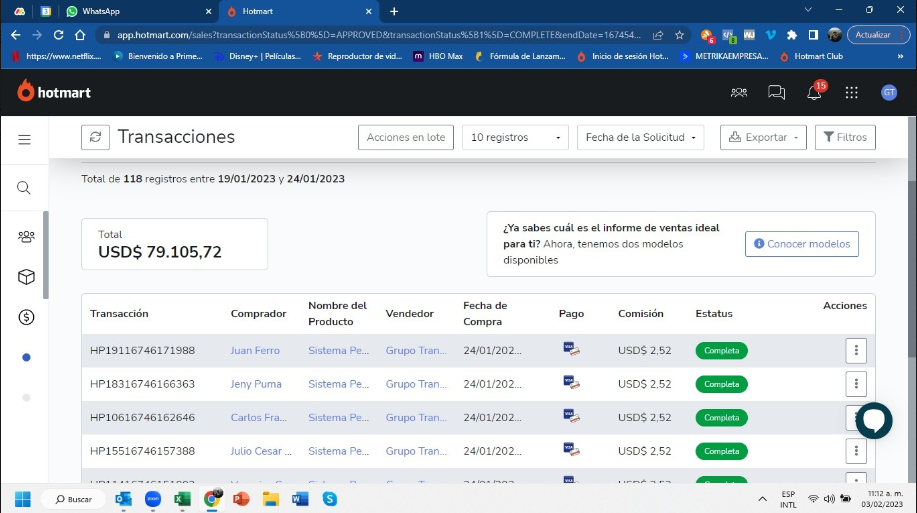Open Sistema Pe... product in Julio Cesar row
Image resolution: width=917 pixels, height=513 pixels.
[x=339, y=451]
